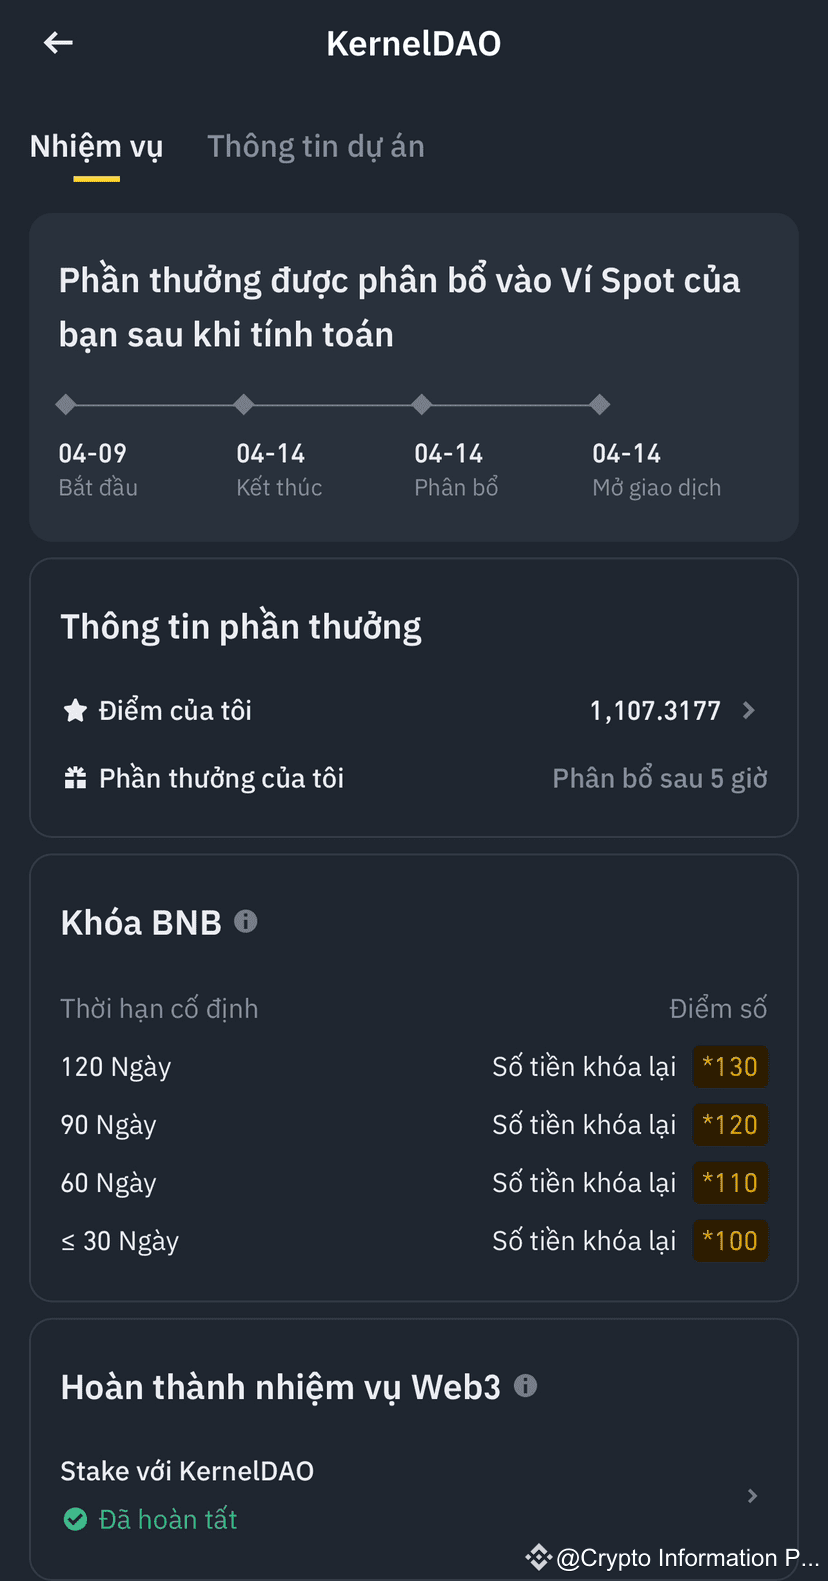The image size is (828, 1581).
Task: Click the *120 badge on 90 Ngày row
Action: pos(730,1124)
